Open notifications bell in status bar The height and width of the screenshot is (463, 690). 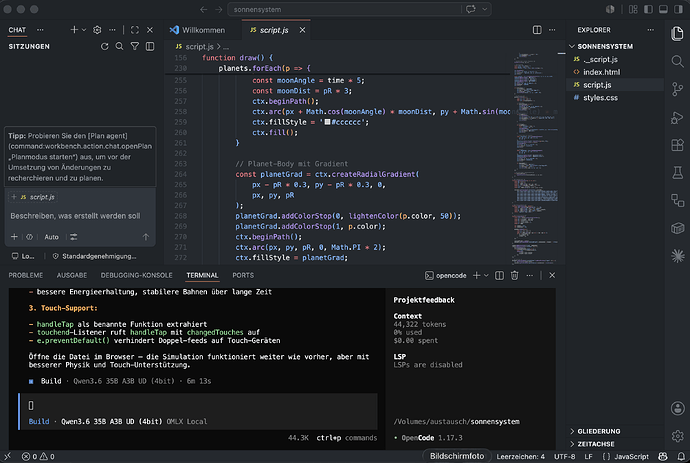[681, 456]
